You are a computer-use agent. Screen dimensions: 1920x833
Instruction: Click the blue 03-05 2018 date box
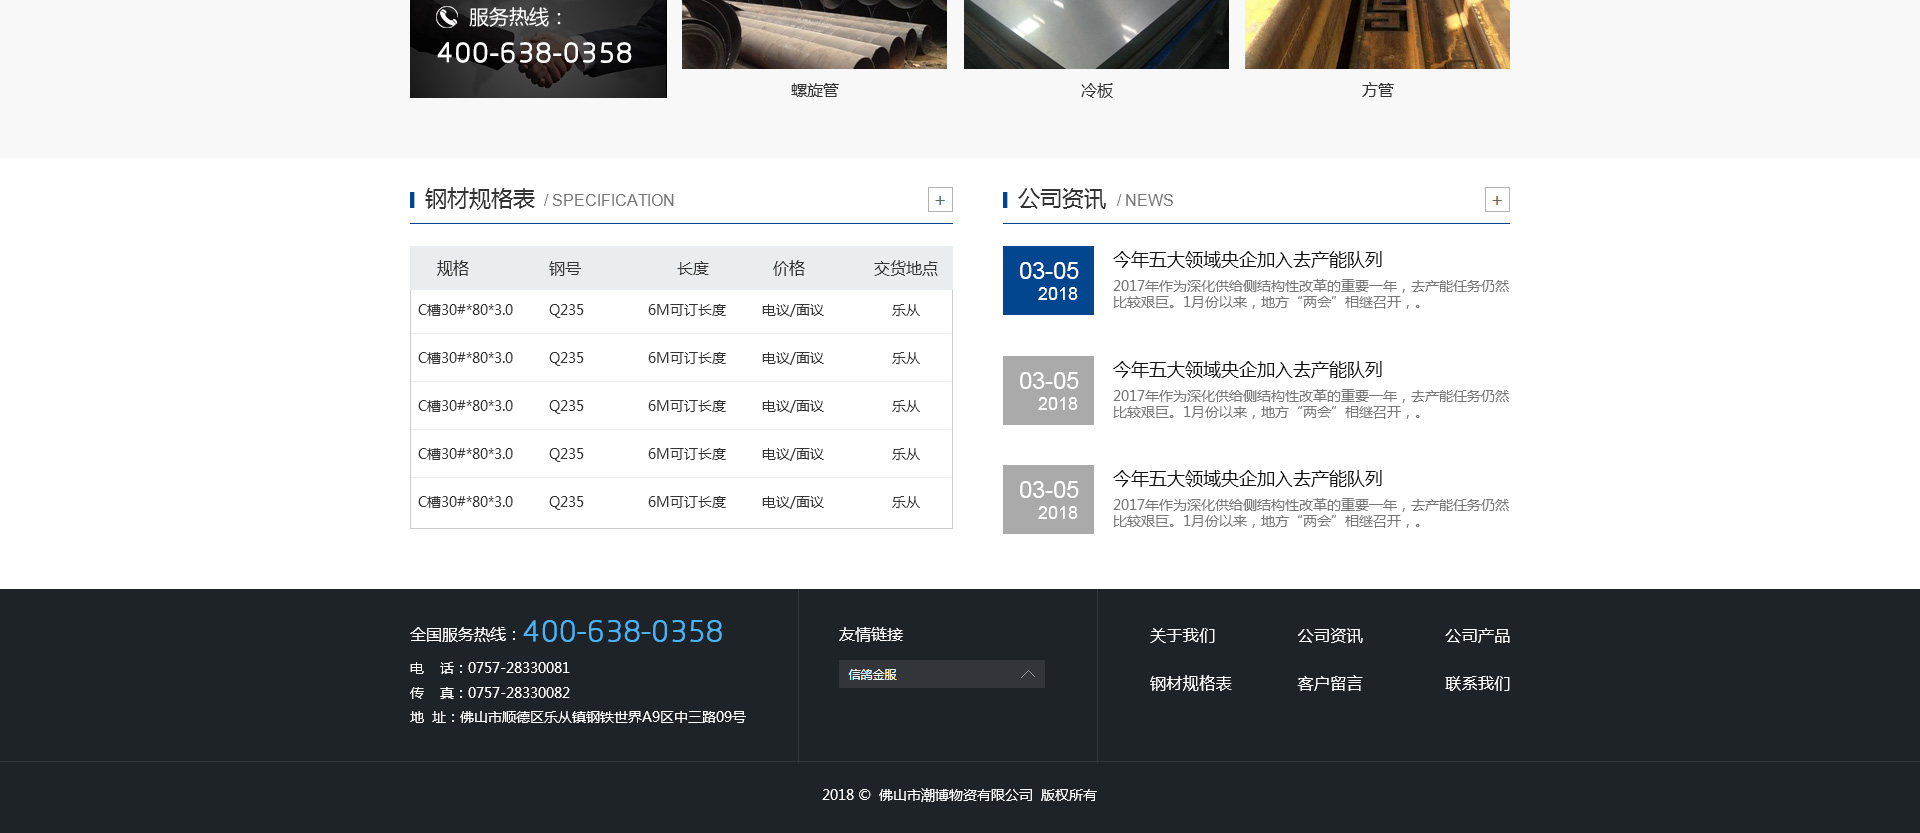[1048, 280]
